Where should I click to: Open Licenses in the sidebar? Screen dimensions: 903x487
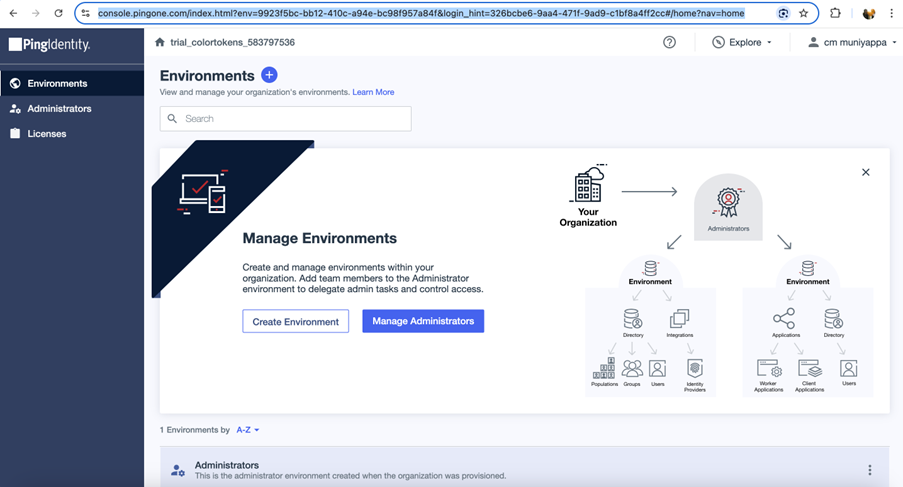pos(46,133)
